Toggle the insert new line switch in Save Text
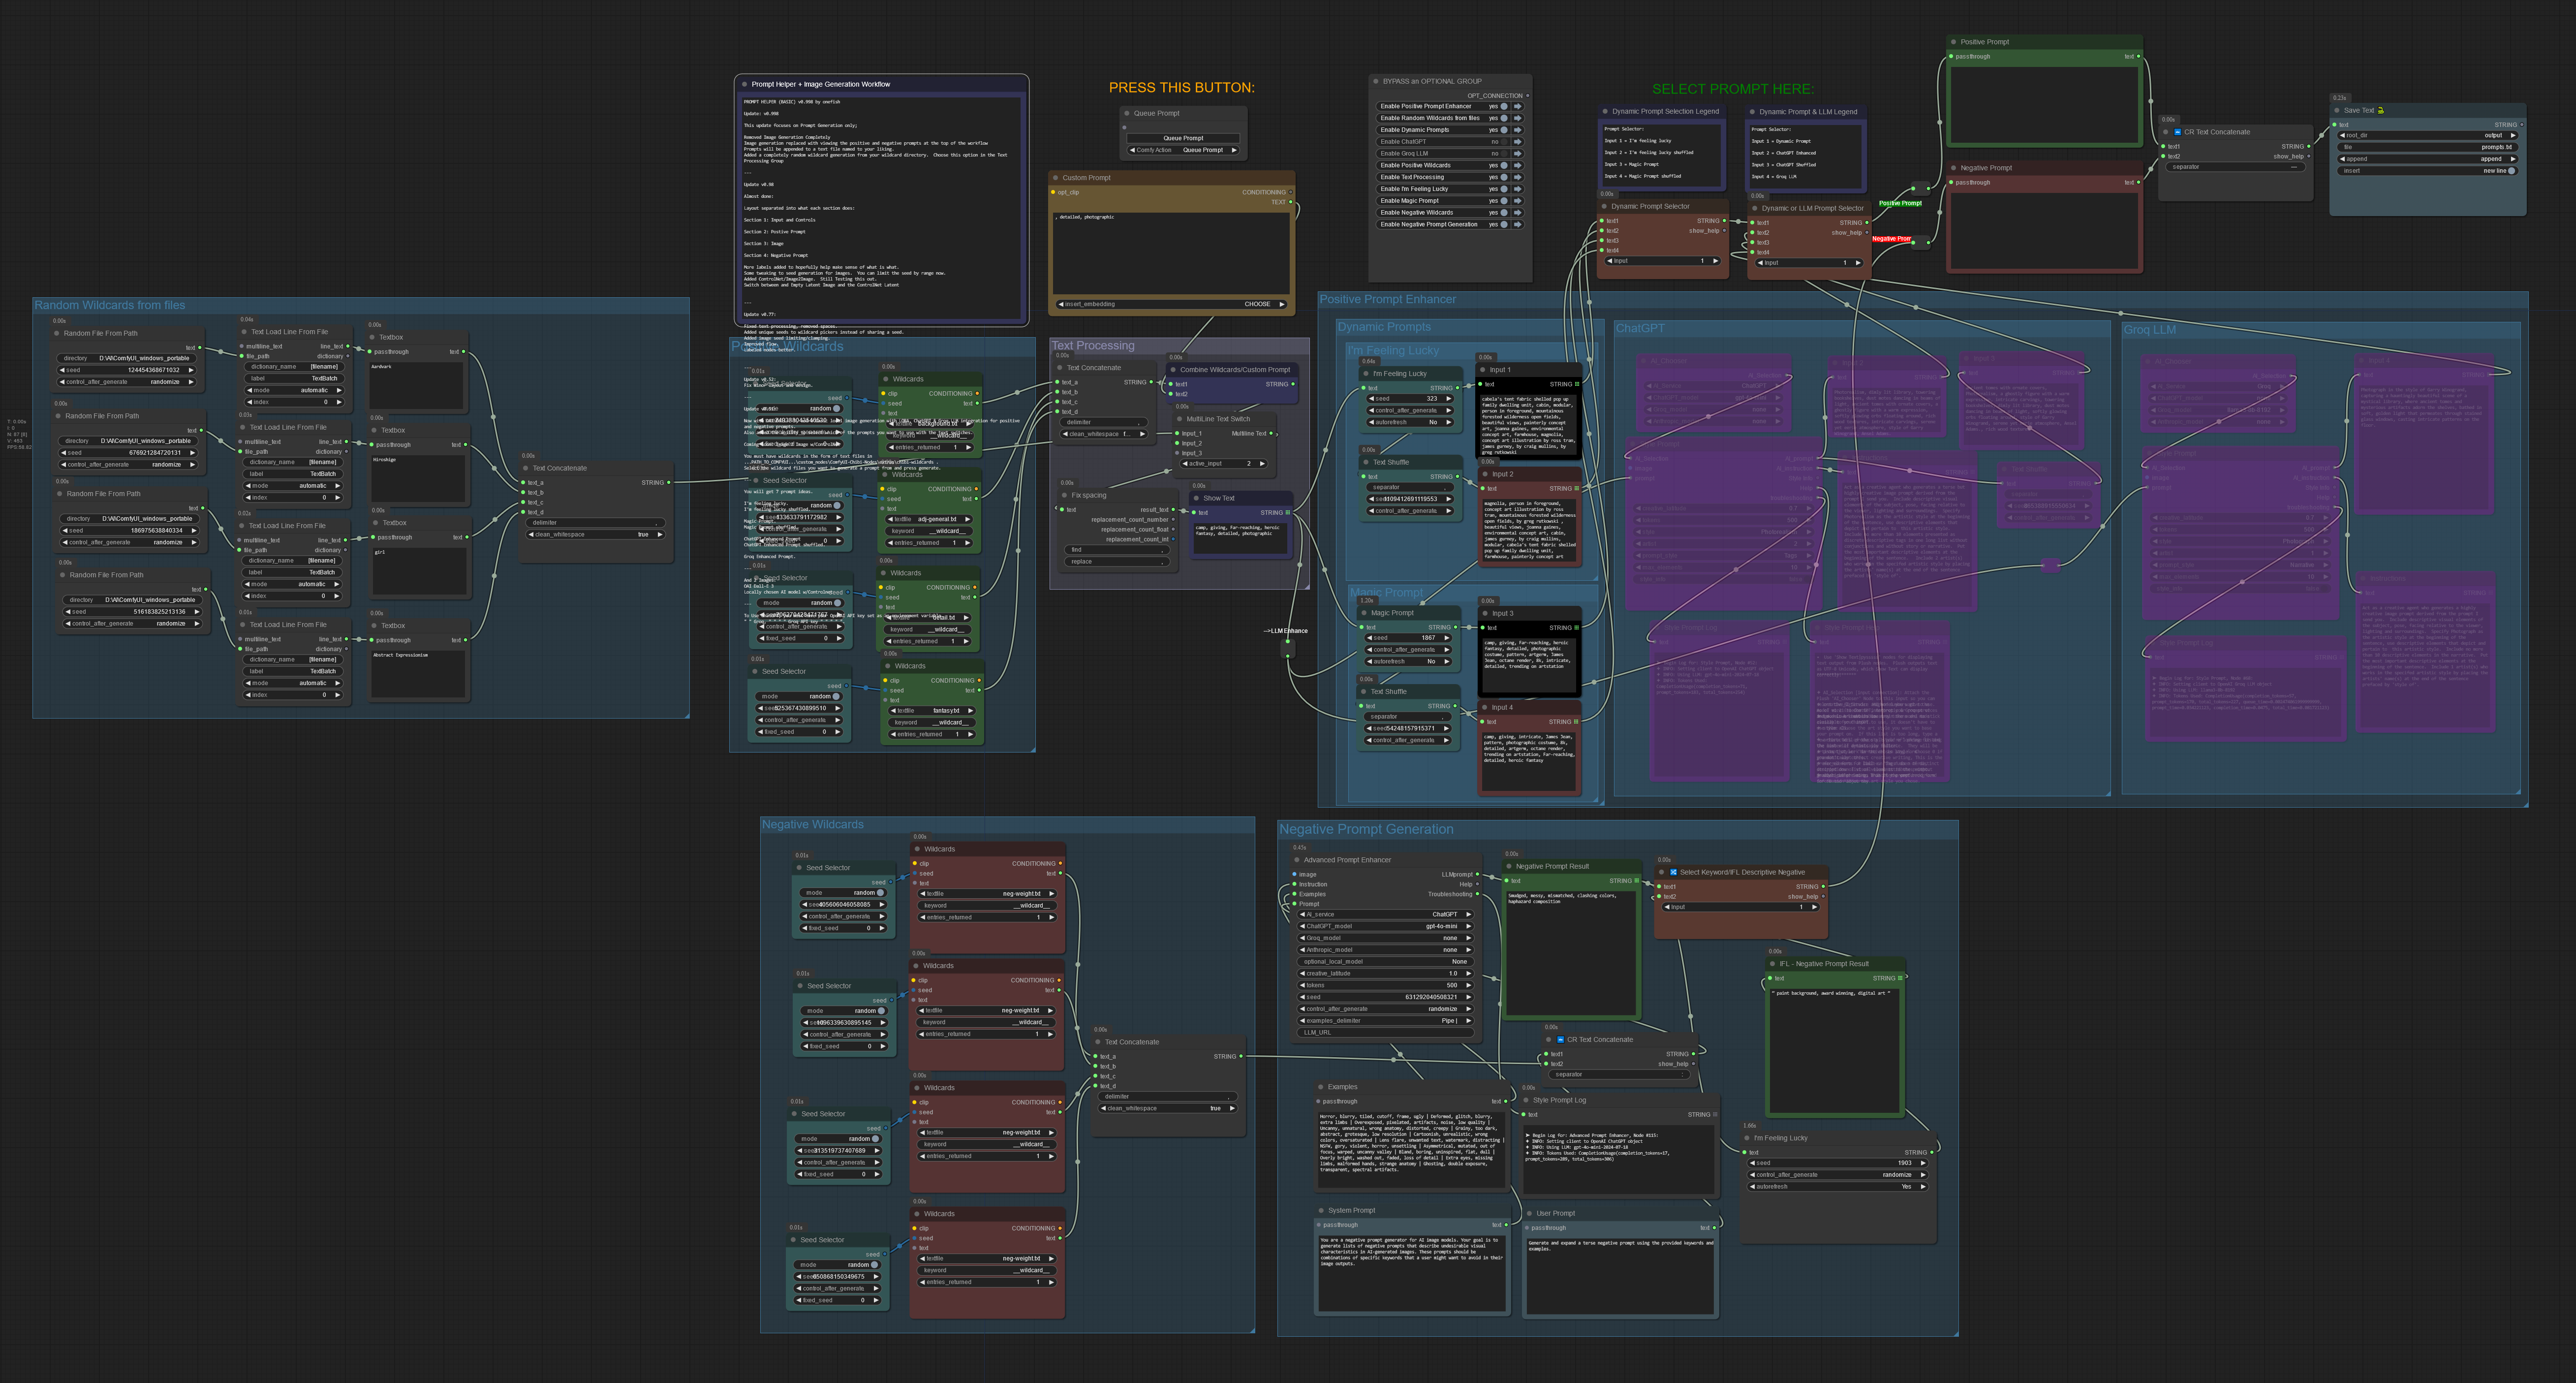Image resolution: width=2576 pixels, height=1383 pixels. pos(2510,171)
